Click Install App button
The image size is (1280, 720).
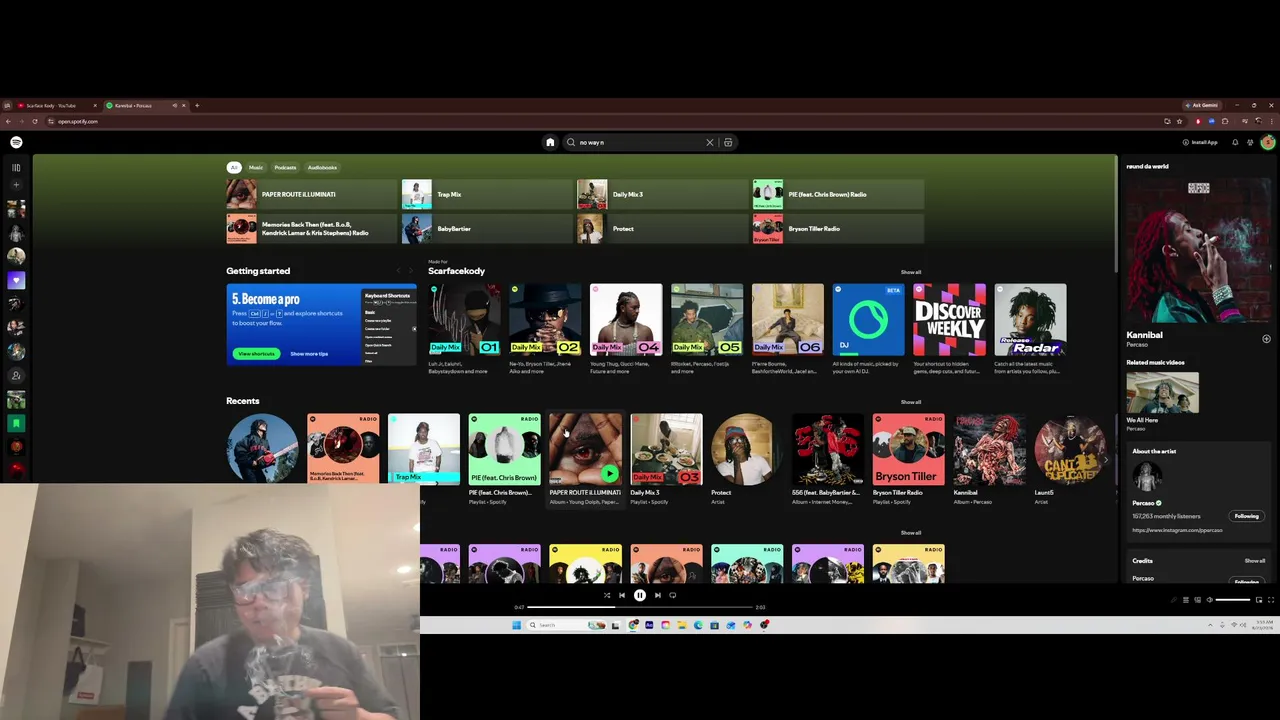[x=1200, y=142]
